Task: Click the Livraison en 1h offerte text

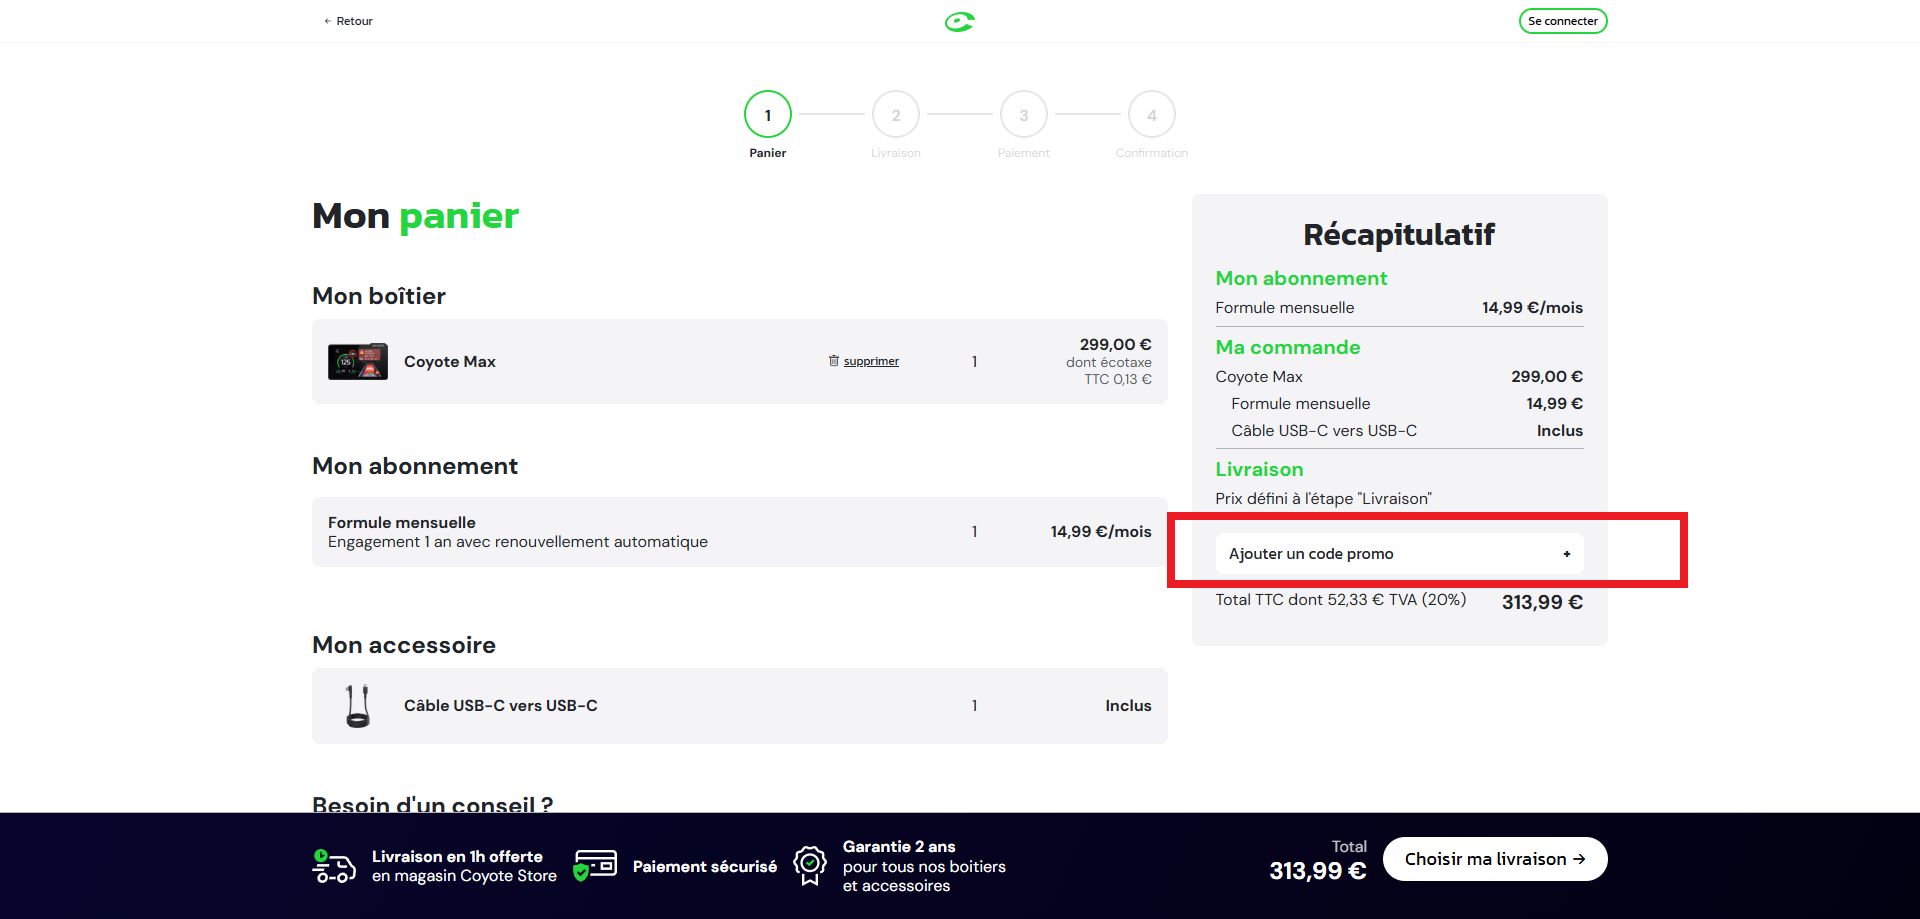Action: pyautogui.click(x=457, y=857)
